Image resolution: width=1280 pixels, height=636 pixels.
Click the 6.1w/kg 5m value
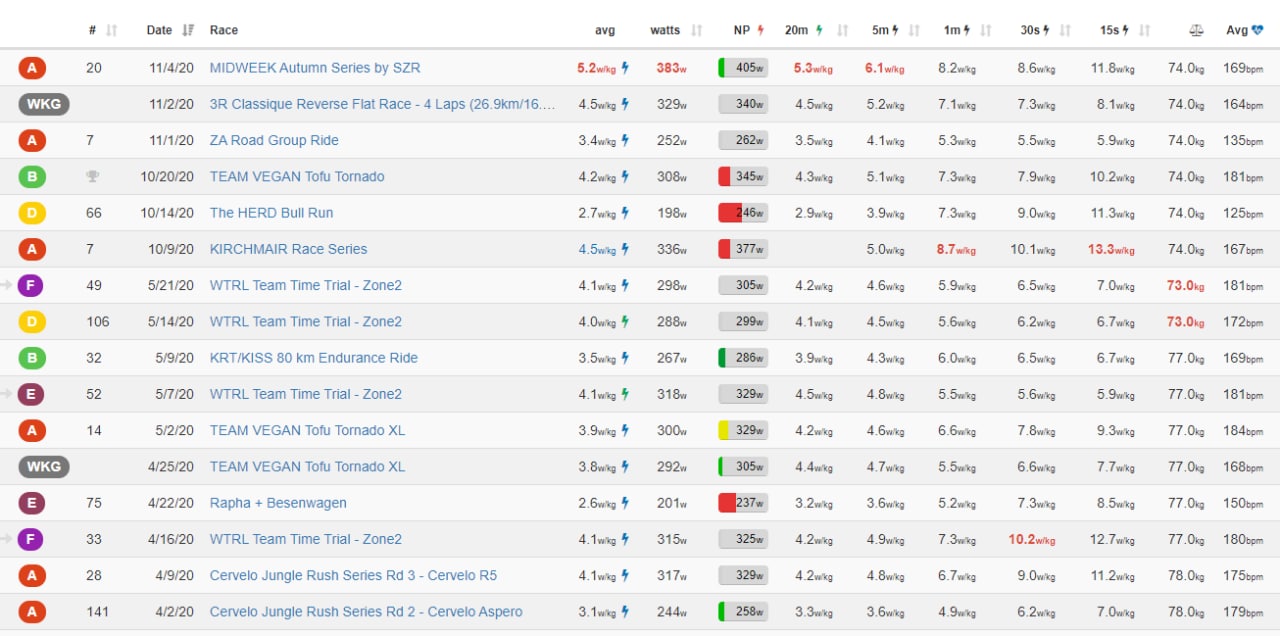tap(885, 68)
